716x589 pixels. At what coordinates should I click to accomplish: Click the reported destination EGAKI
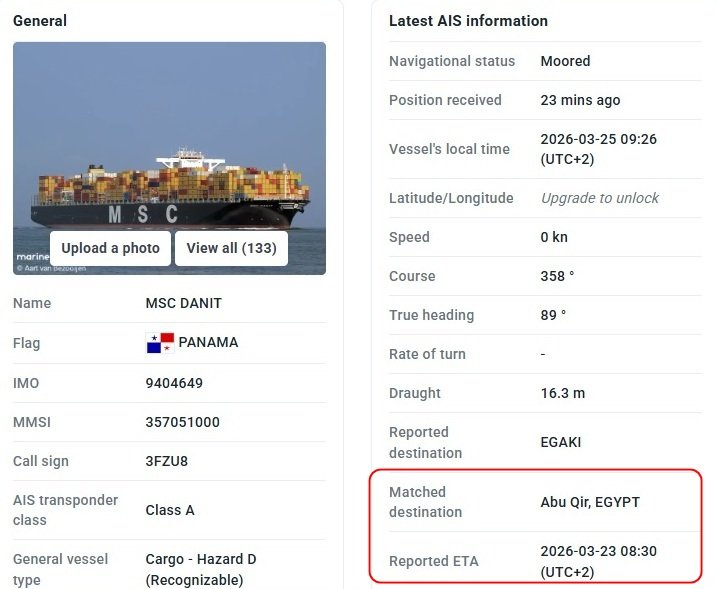point(560,442)
